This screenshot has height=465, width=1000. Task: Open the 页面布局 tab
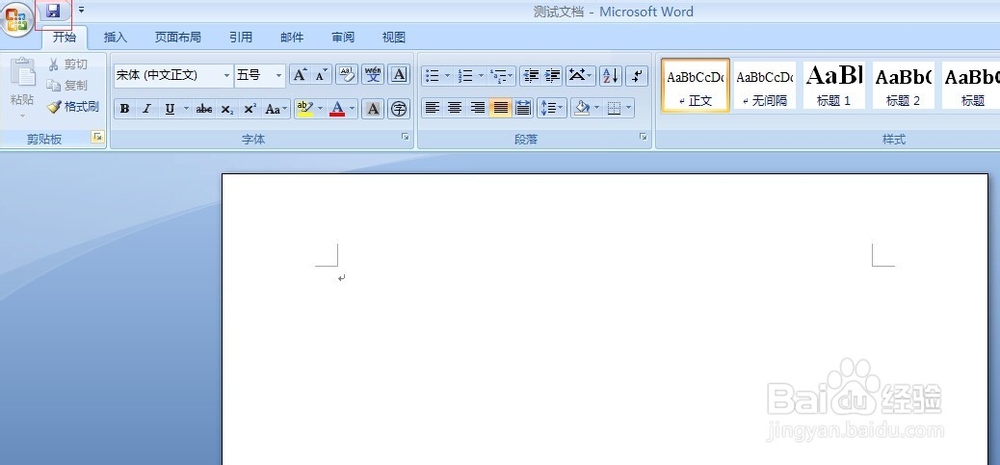tap(178, 38)
